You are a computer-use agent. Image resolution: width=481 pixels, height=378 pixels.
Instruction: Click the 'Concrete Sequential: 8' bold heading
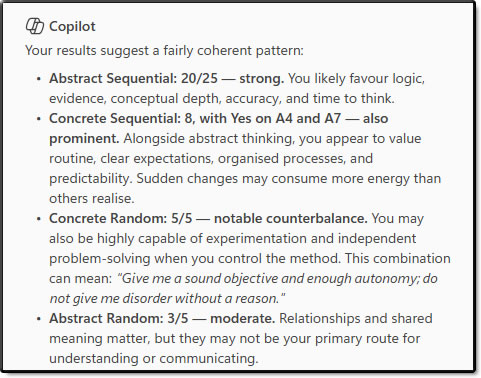[121, 119]
